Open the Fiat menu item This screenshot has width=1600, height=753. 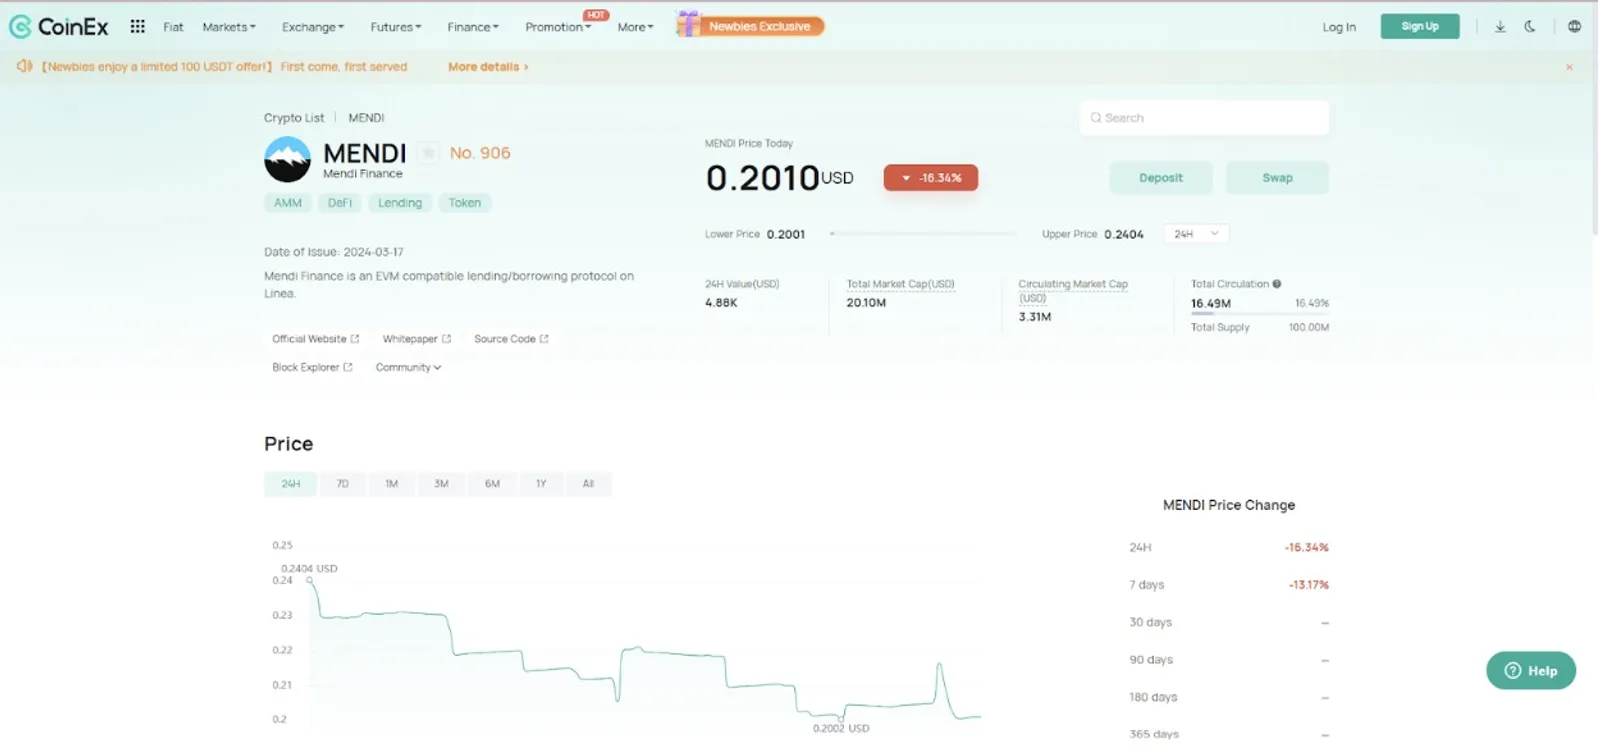click(x=173, y=27)
